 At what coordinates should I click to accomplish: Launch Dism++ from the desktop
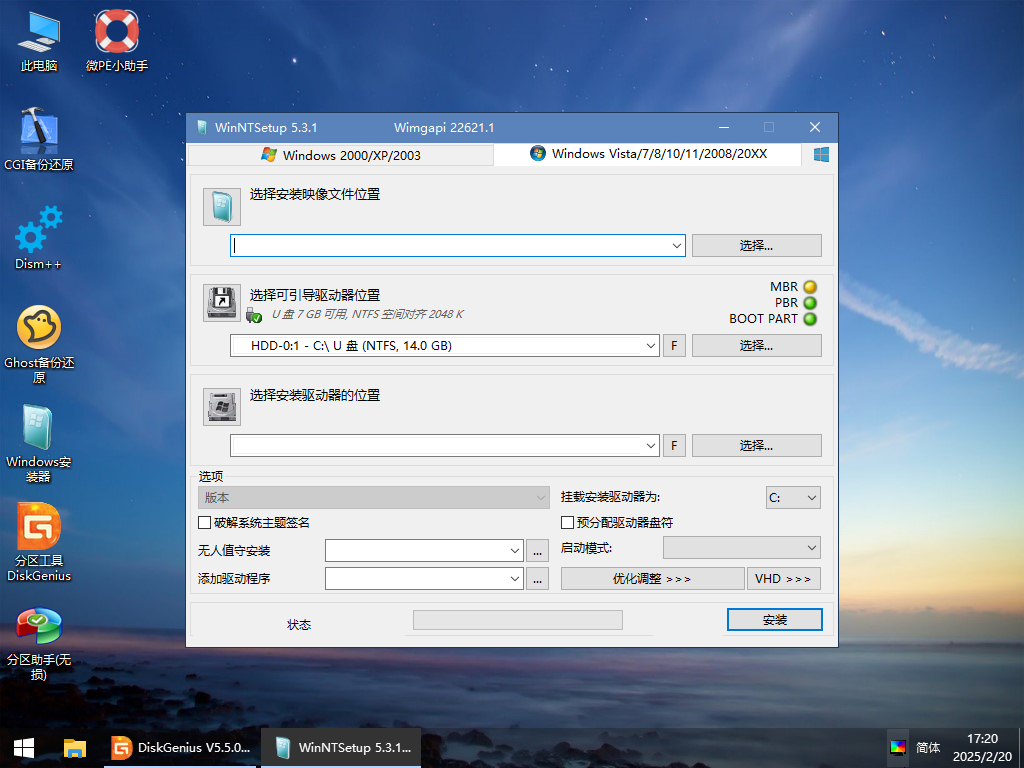[x=39, y=238]
